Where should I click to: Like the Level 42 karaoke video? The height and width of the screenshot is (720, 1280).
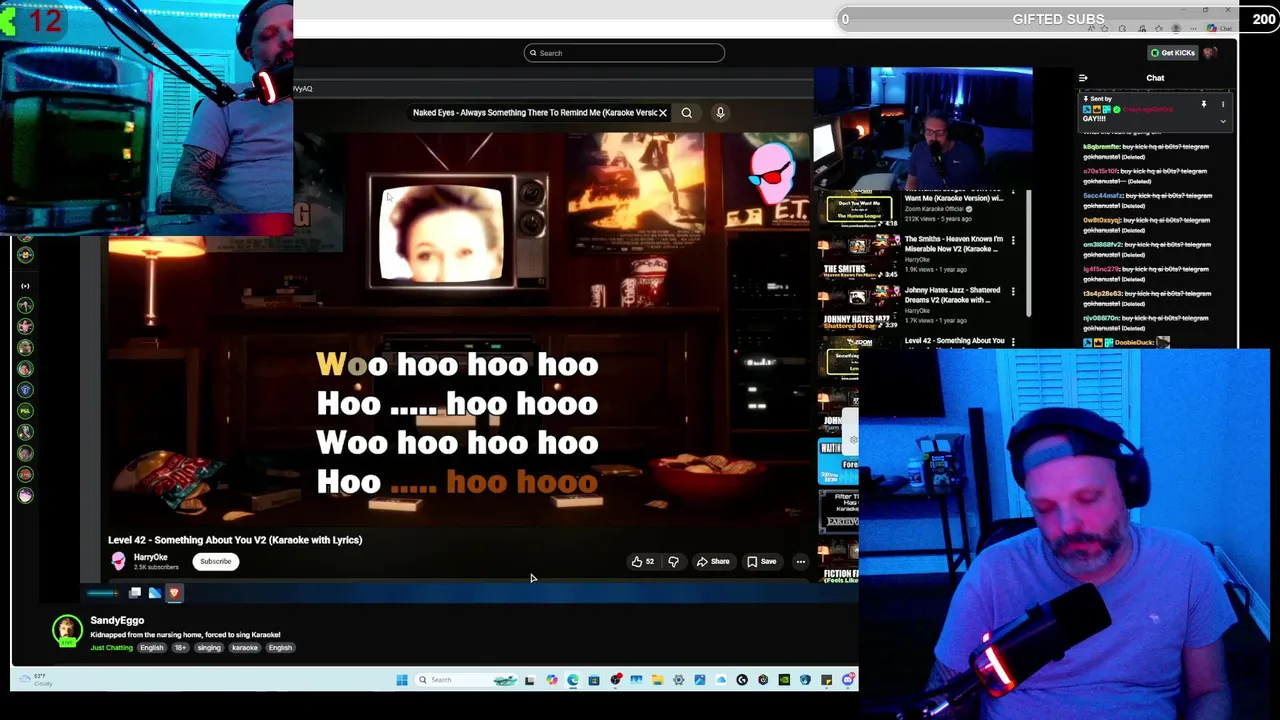[642, 562]
